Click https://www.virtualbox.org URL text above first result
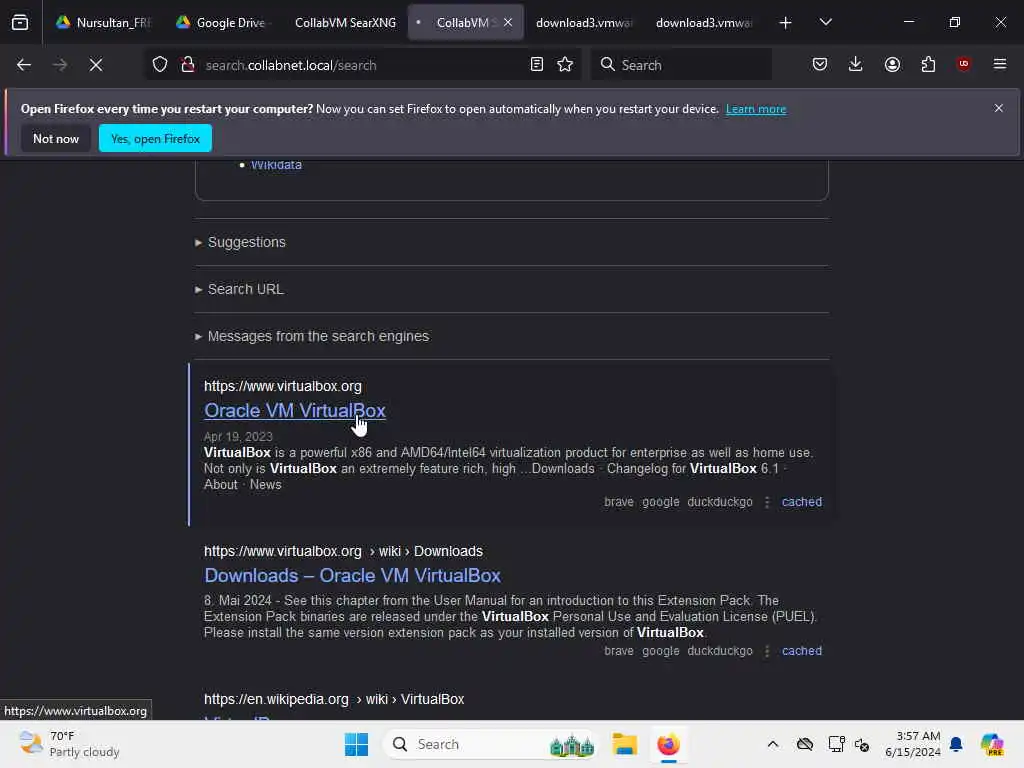 [x=282, y=386]
